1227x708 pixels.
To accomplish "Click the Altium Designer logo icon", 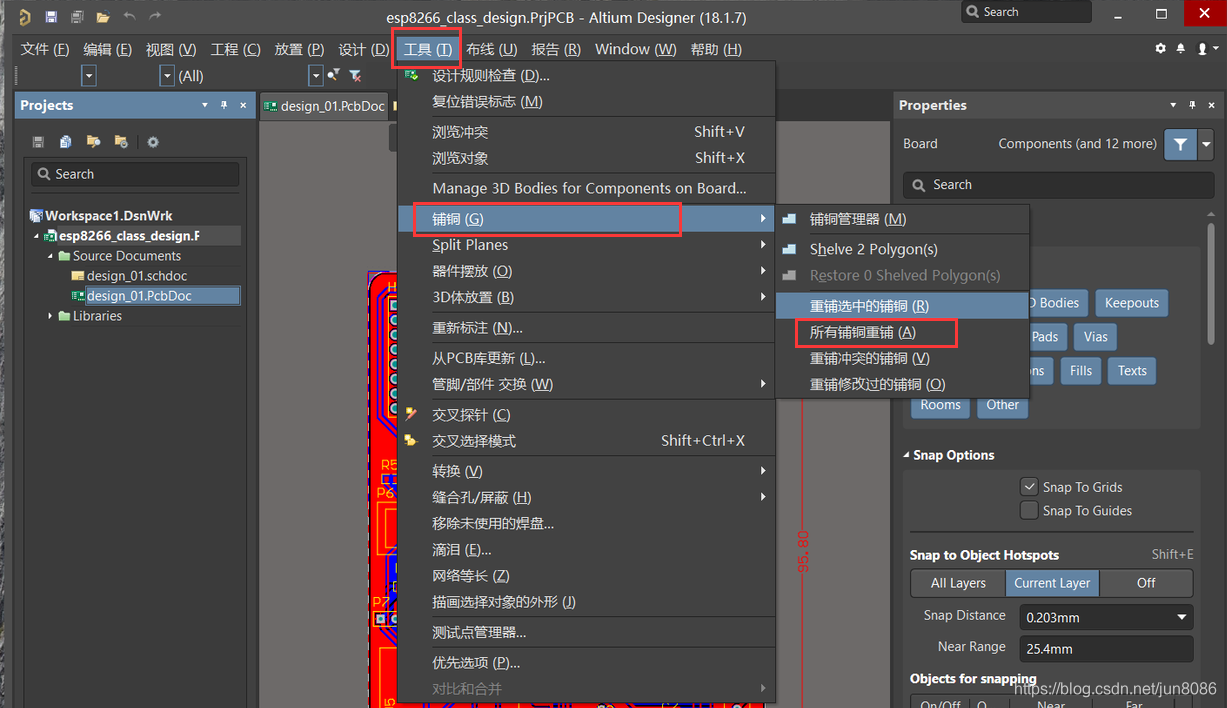I will [x=24, y=16].
